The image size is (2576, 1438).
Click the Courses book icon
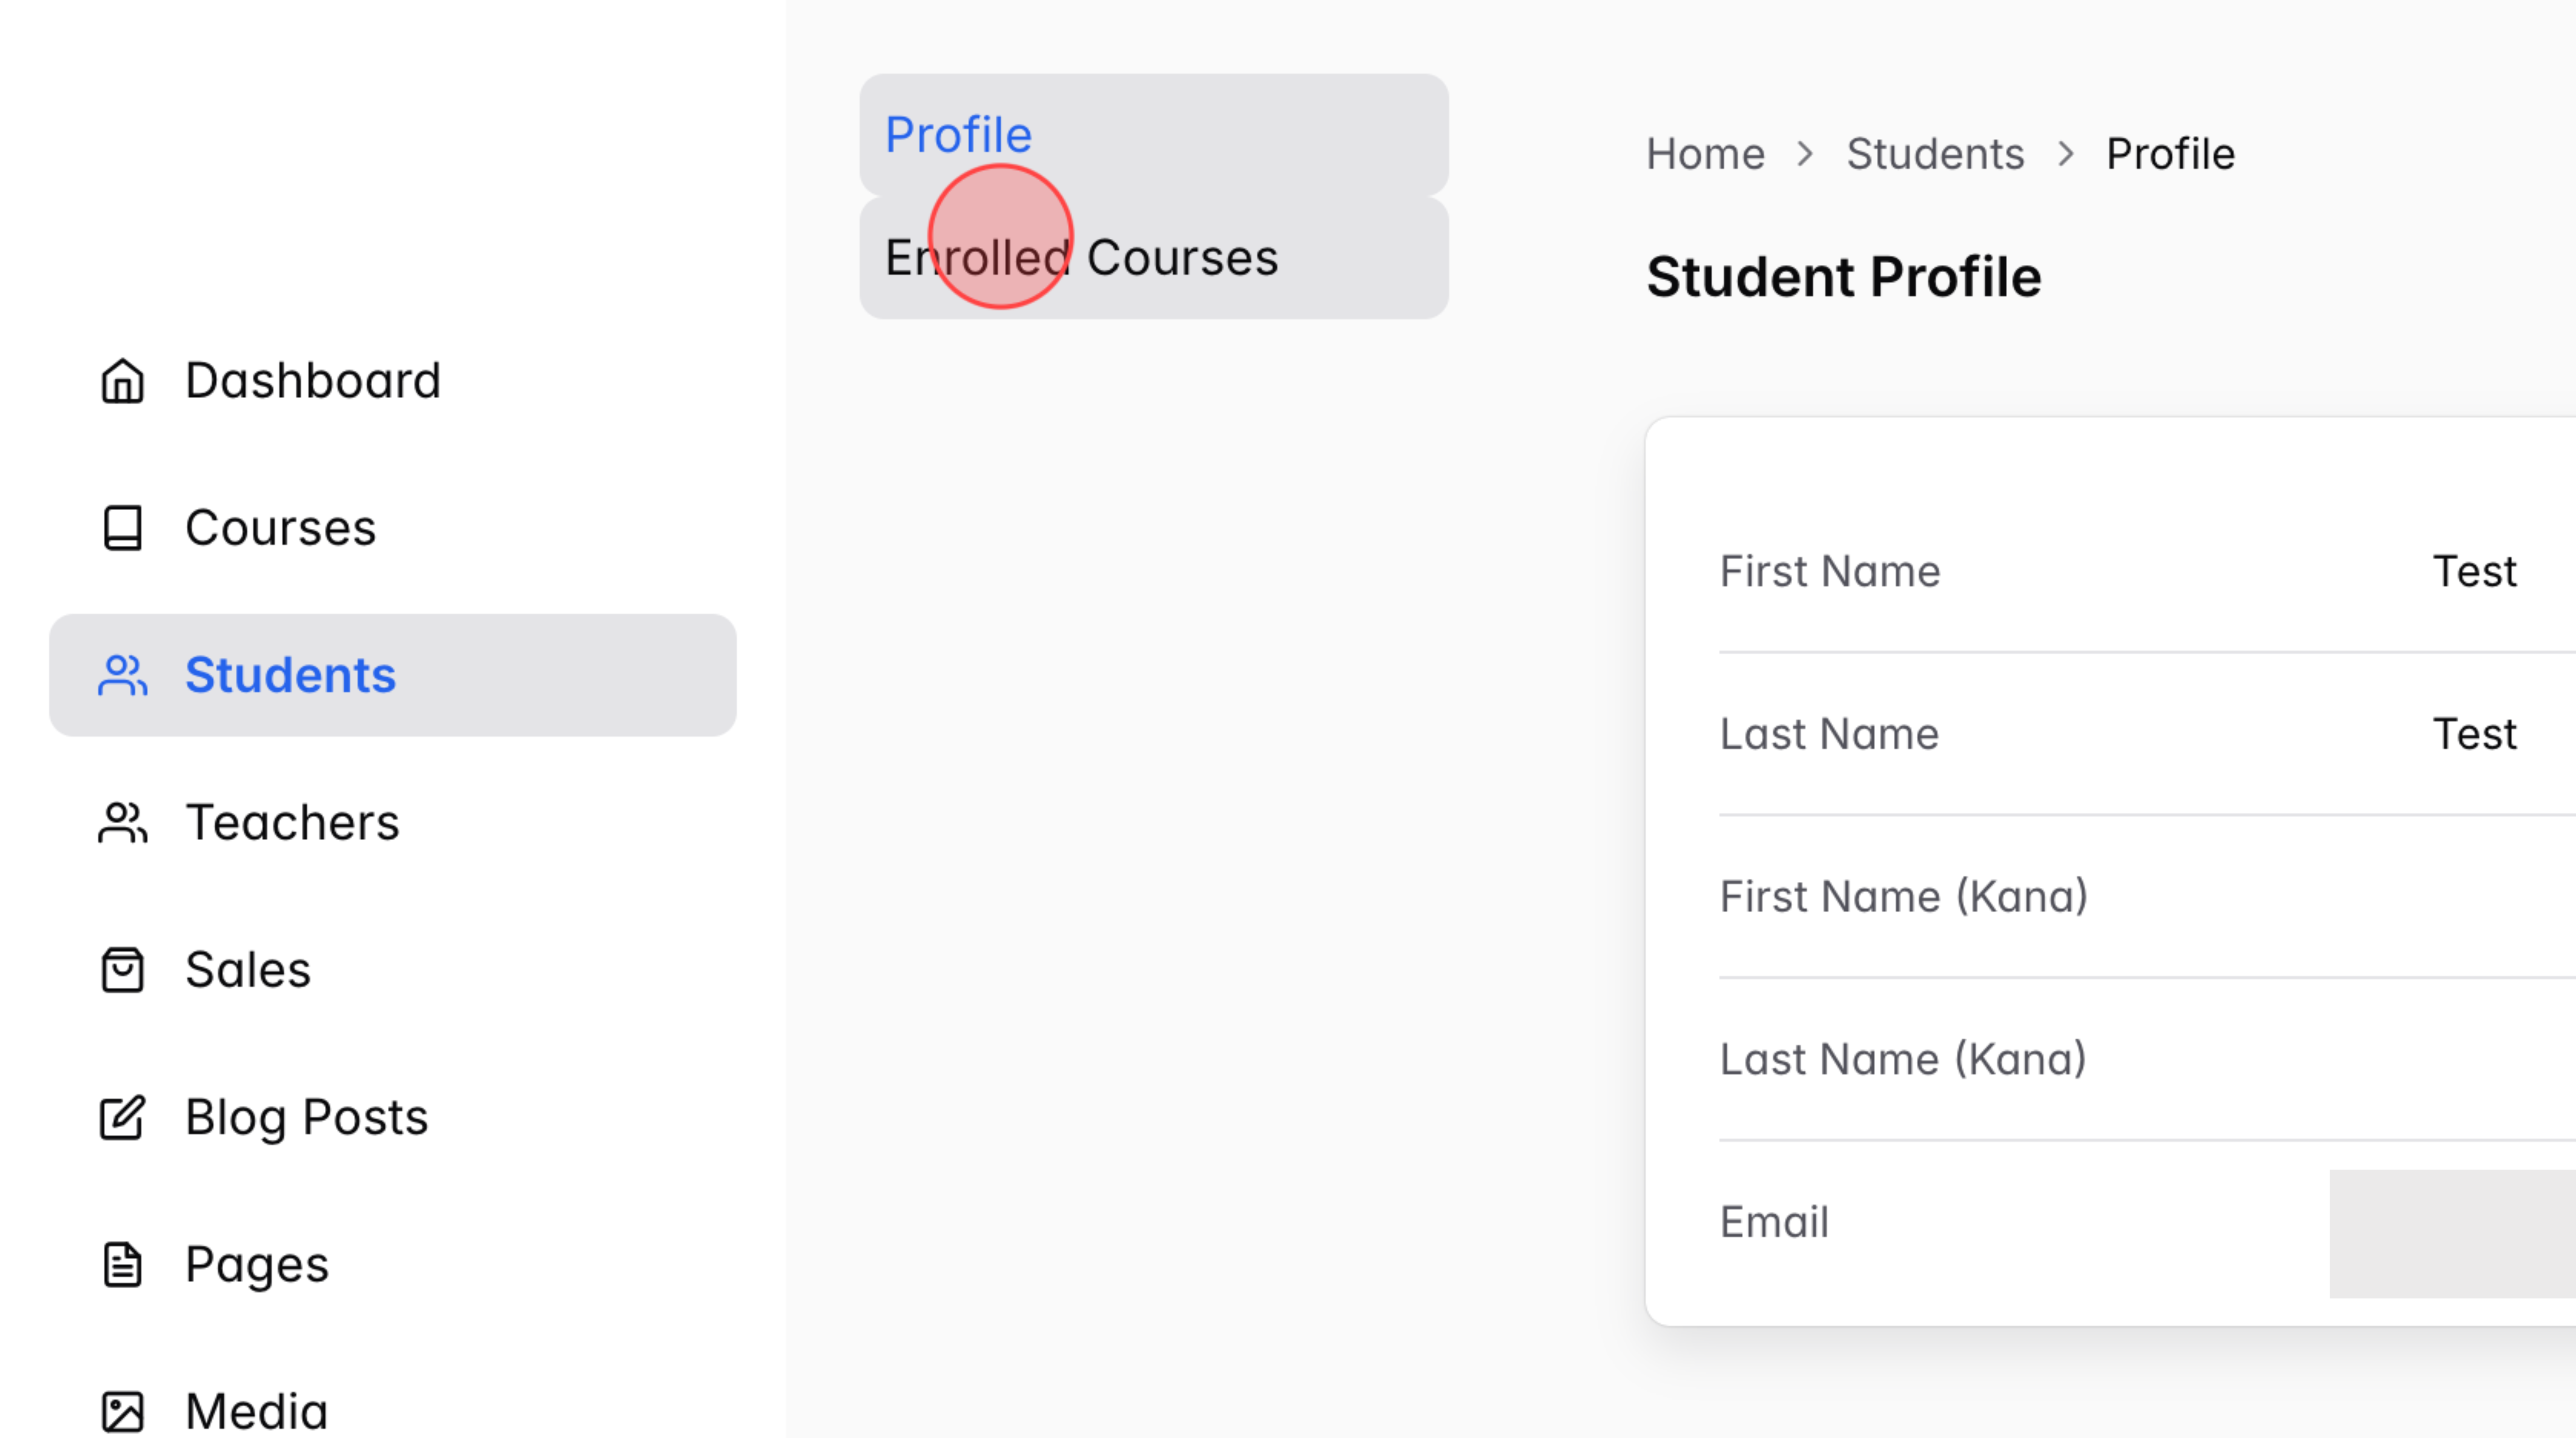pos(122,528)
